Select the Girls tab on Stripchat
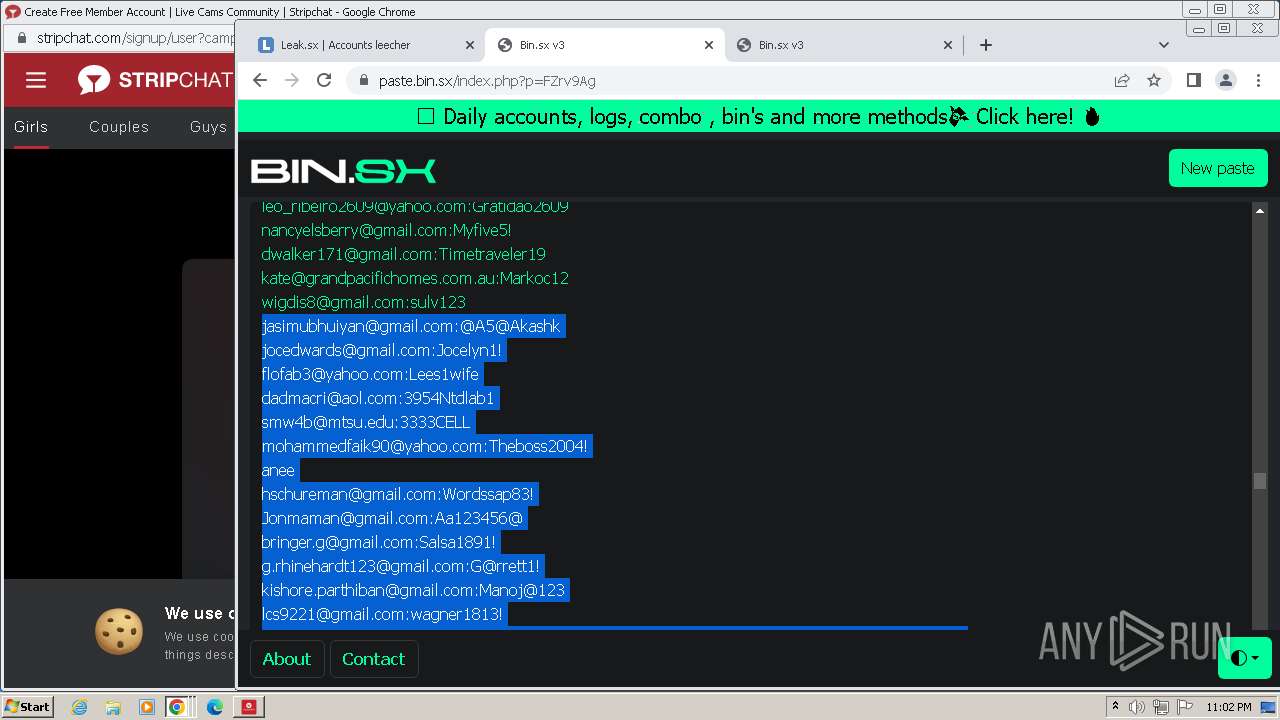Viewport: 1280px width, 720px height. click(x=31, y=127)
